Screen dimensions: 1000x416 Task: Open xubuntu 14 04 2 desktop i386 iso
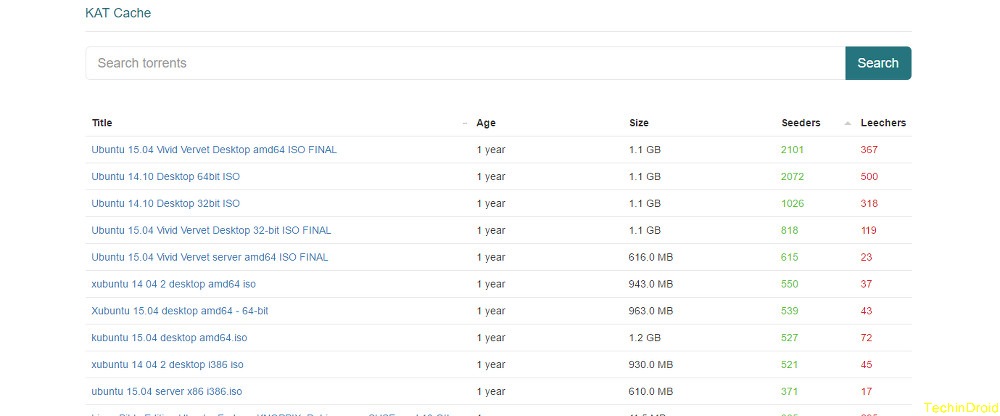[x=167, y=365]
